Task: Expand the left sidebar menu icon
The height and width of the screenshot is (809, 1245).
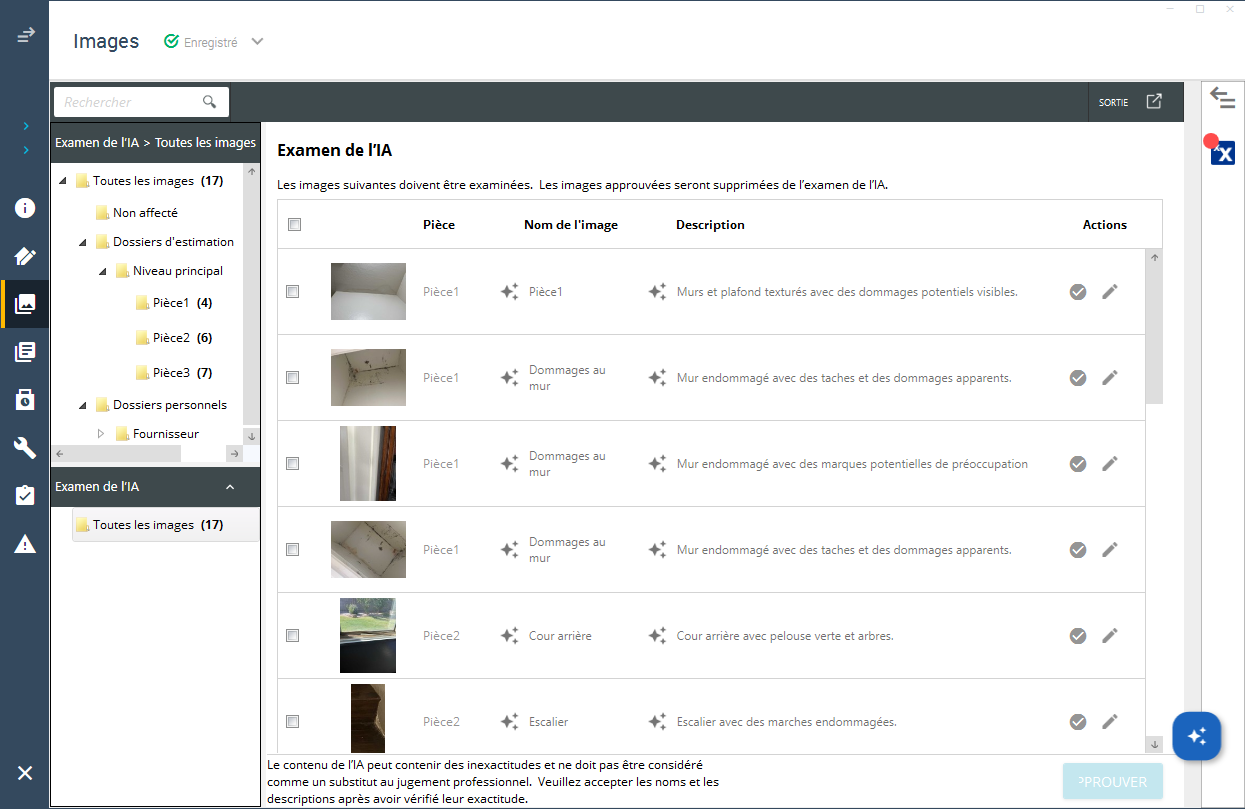Action: tap(26, 34)
